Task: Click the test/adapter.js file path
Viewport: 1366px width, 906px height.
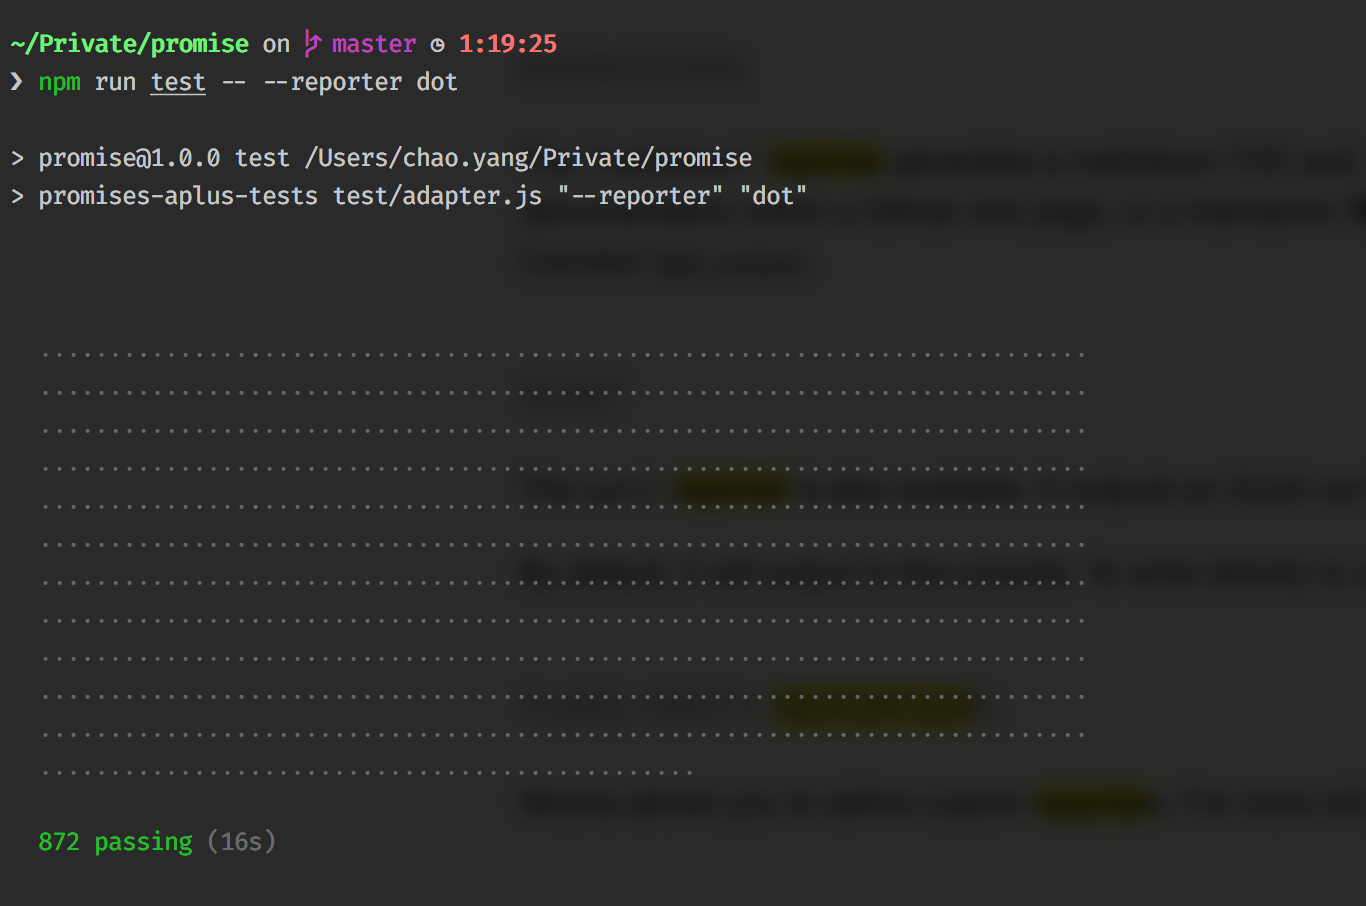Action: pyautogui.click(x=437, y=196)
